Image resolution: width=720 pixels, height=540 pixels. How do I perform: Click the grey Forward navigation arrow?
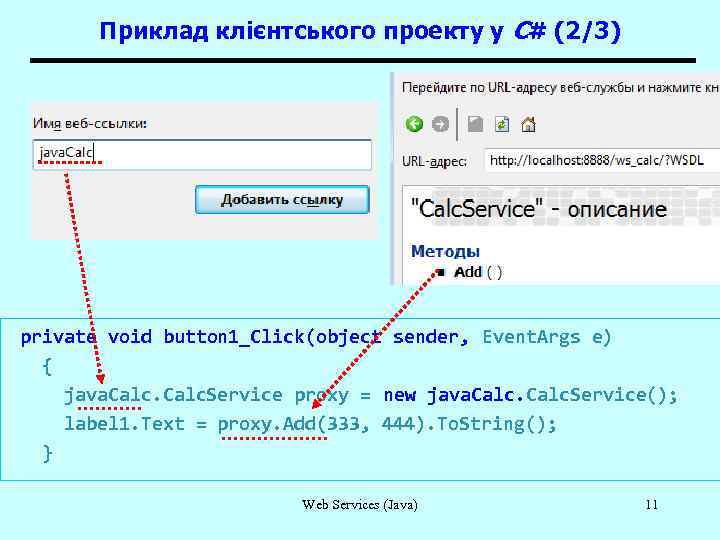(x=440, y=124)
